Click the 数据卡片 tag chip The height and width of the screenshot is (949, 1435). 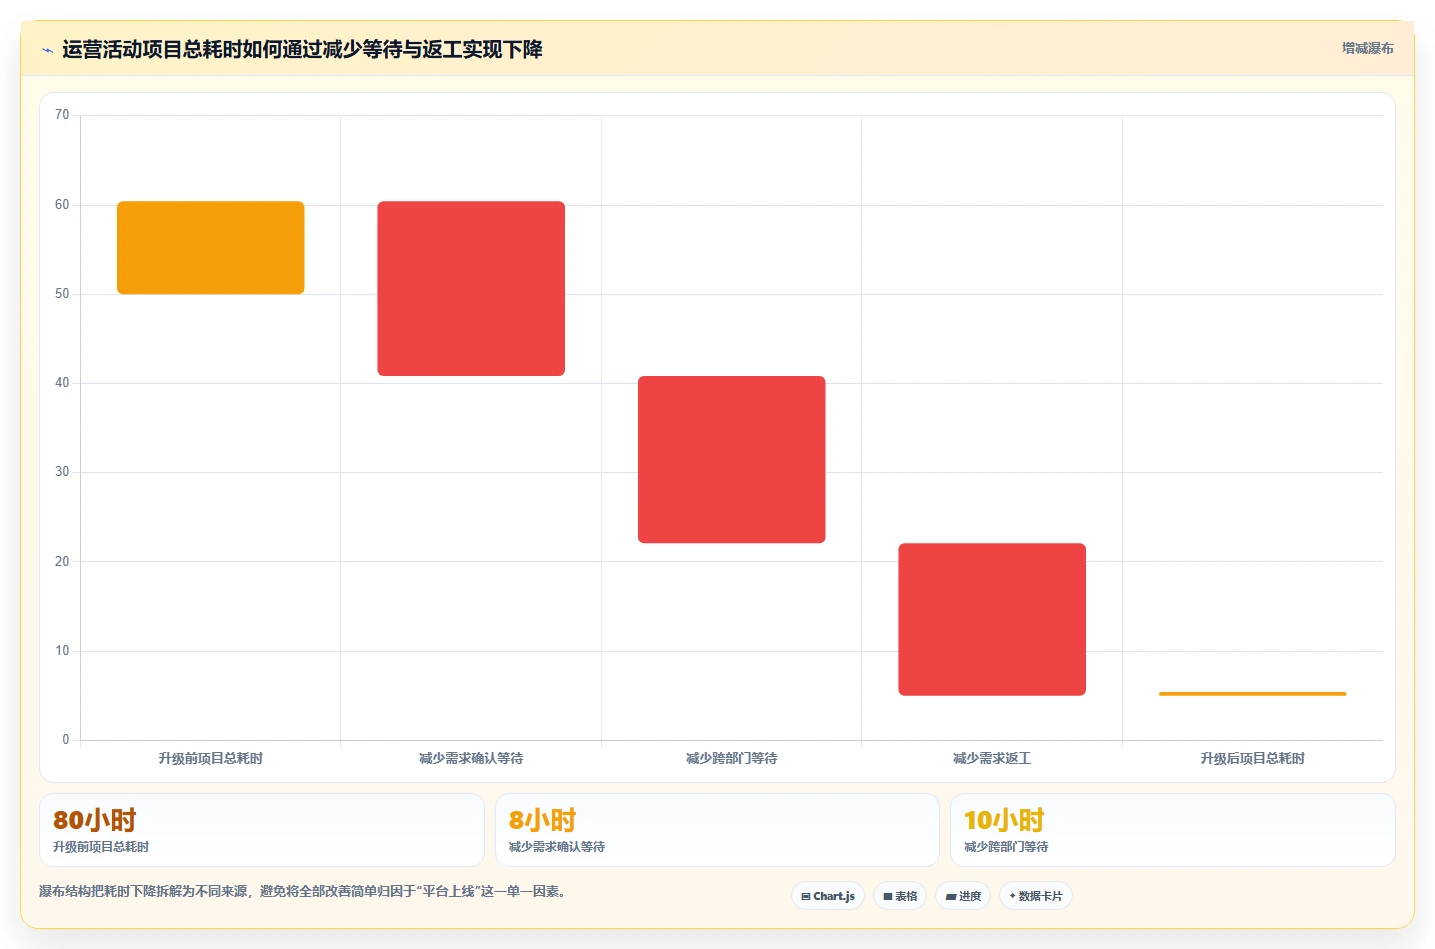(x=1036, y=896)
